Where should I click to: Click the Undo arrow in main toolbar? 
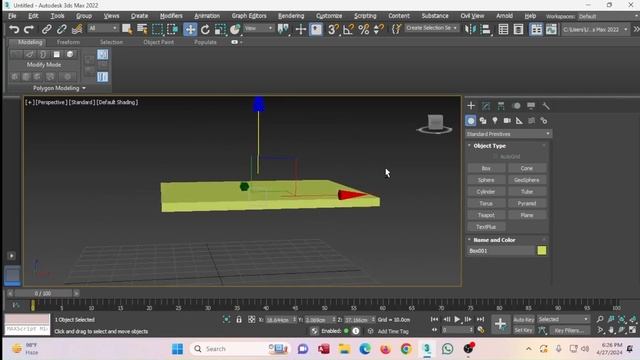pyautogui.click(x=14, y=29)
